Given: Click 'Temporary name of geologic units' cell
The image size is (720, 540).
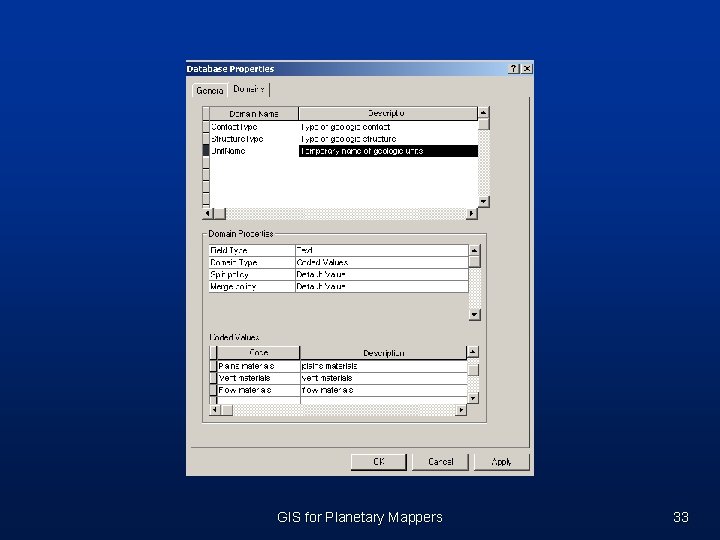Looking at the screenshot, I should (388, 151).
